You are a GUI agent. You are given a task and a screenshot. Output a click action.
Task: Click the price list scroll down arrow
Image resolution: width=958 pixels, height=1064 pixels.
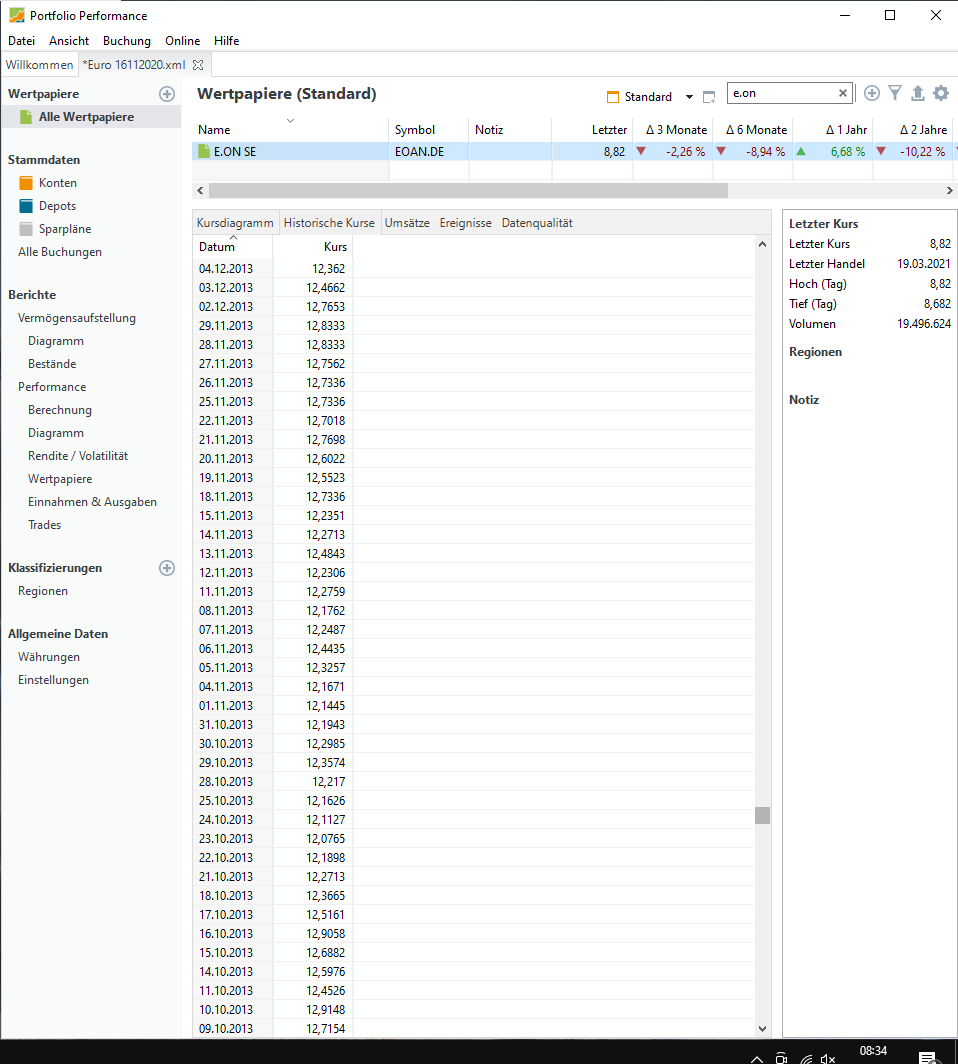(x=763, y=1029)
